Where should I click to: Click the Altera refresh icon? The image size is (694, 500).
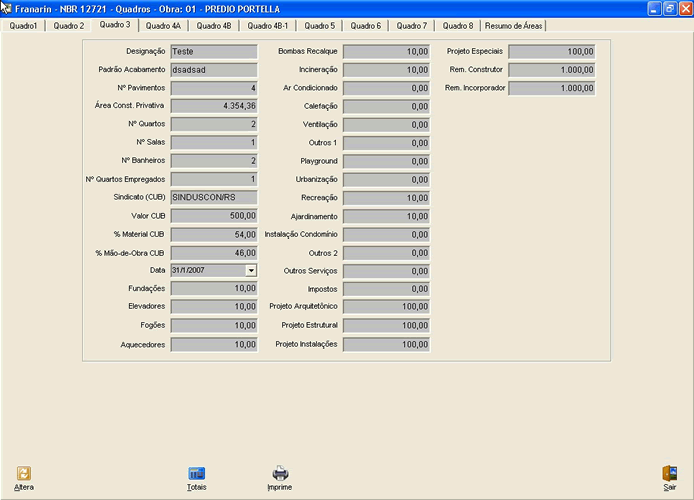[24, 473]
